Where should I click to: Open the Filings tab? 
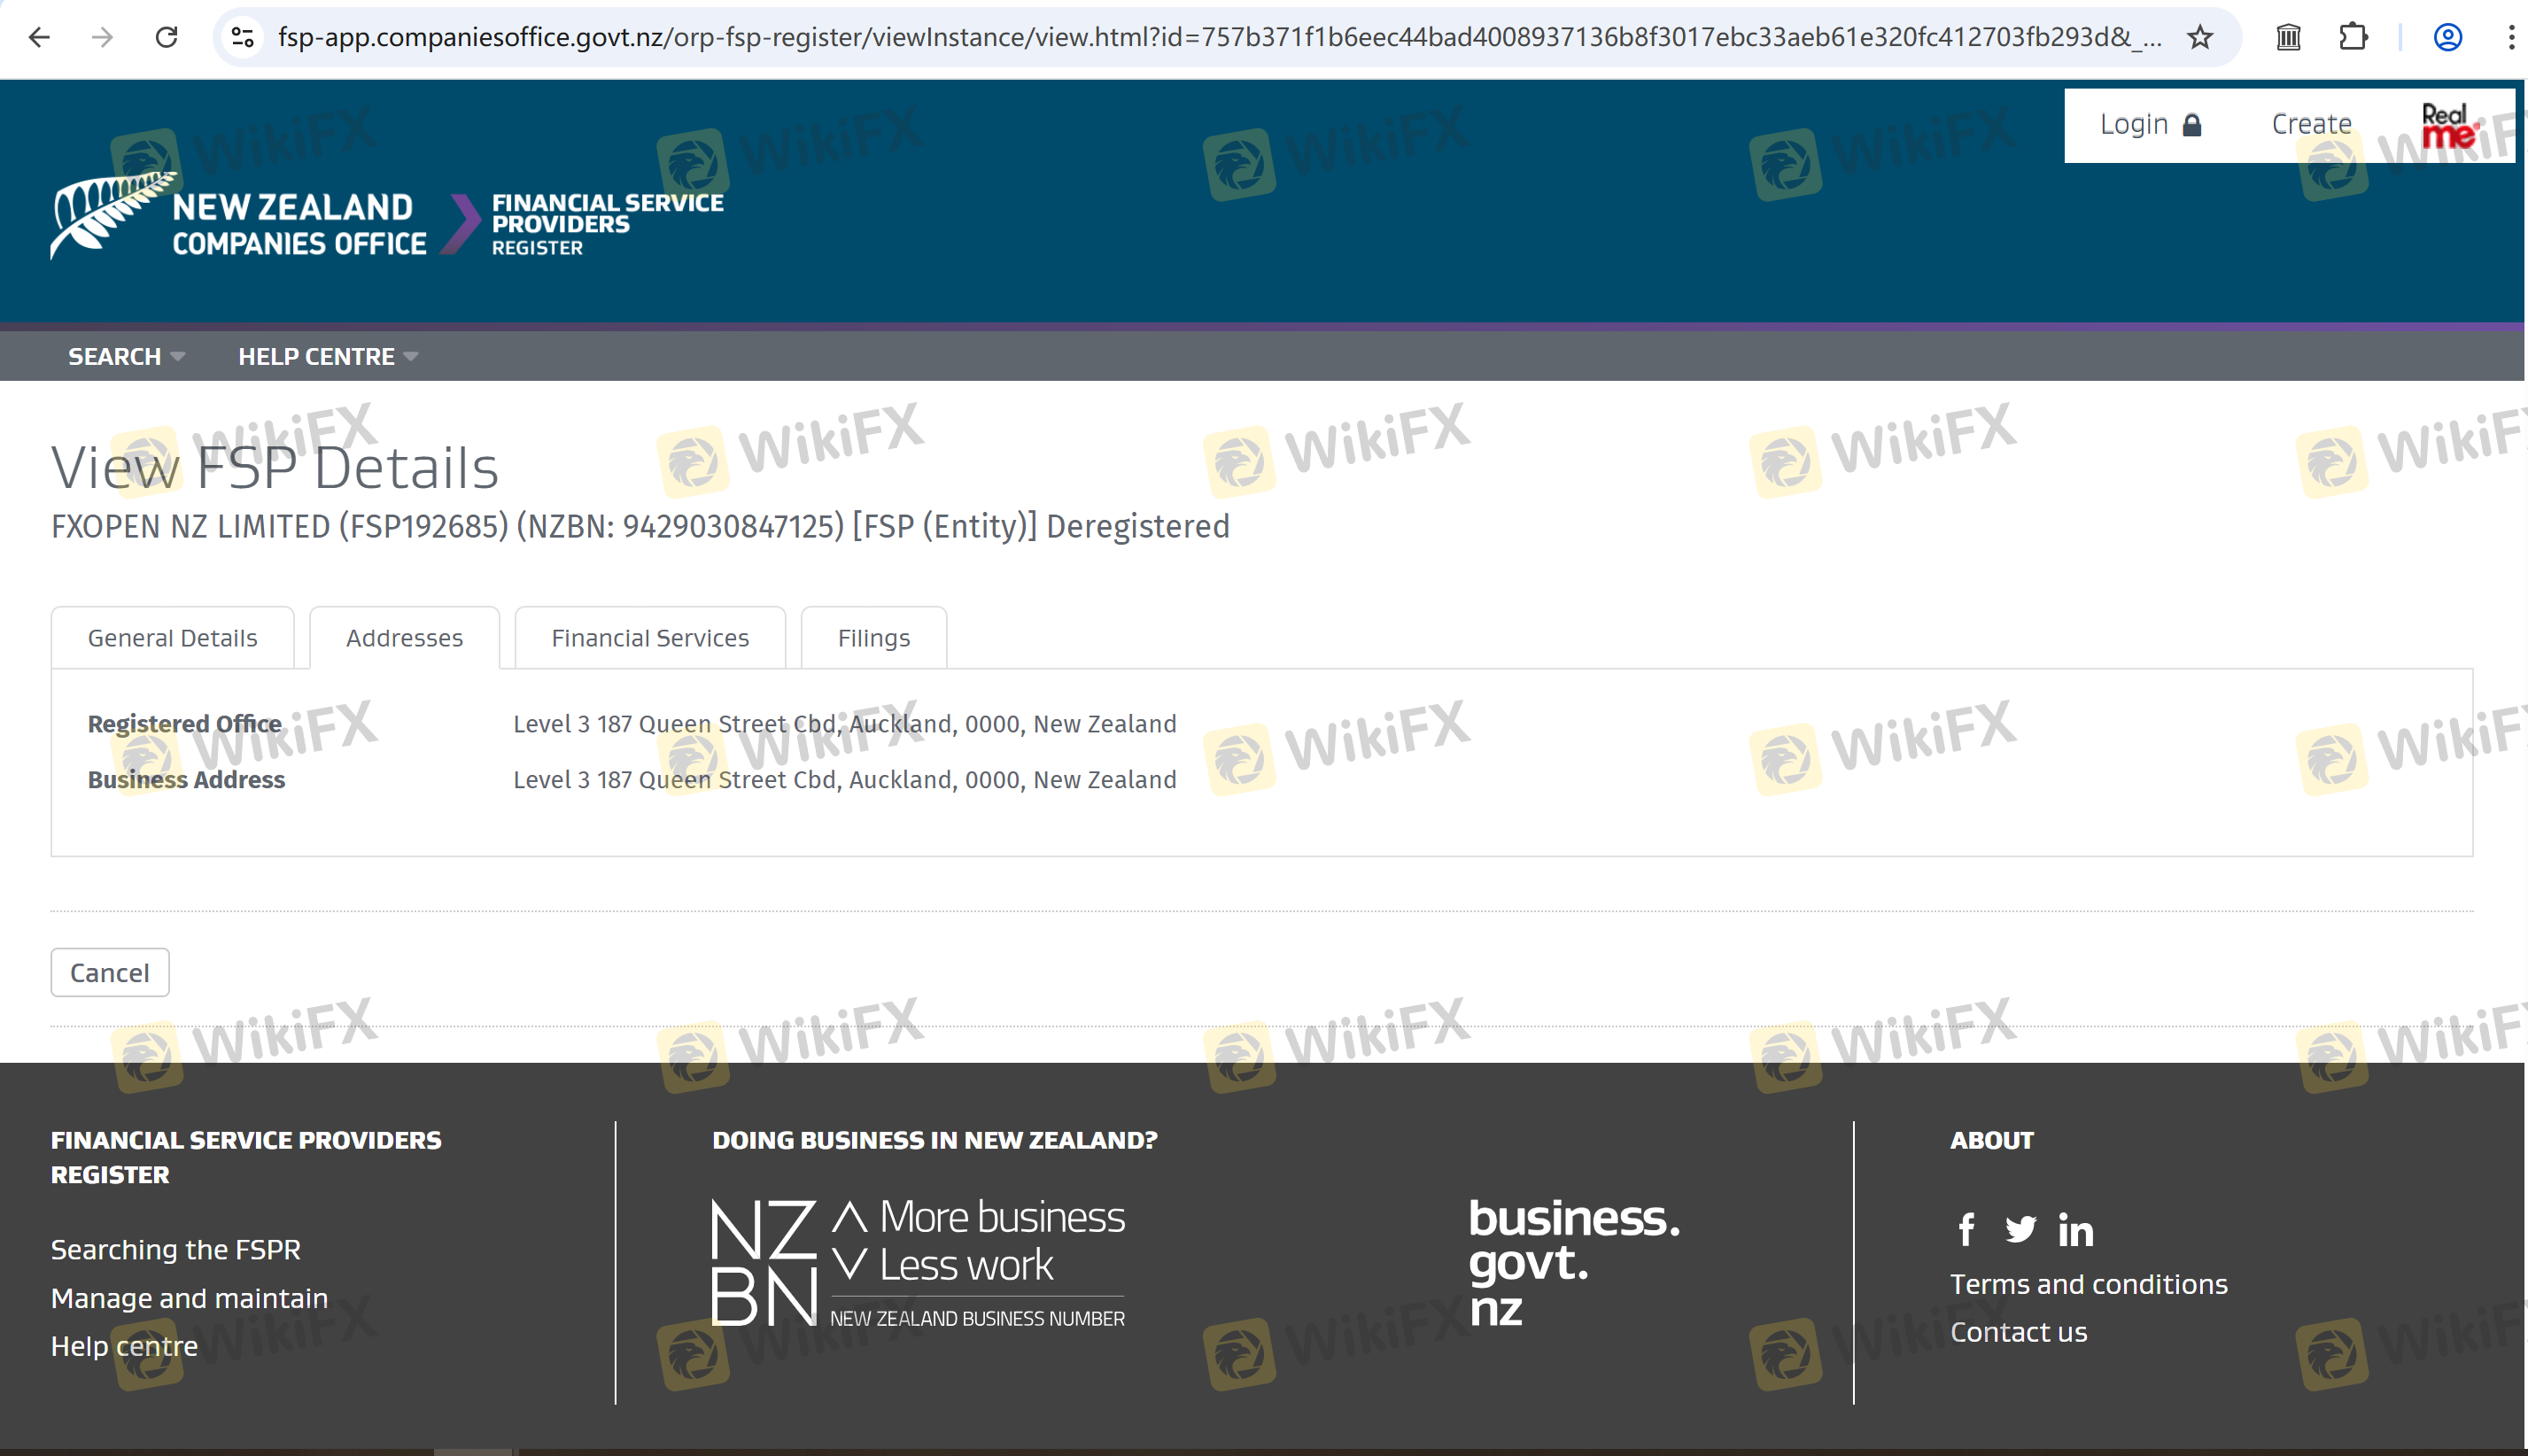[x=873, y=638]
